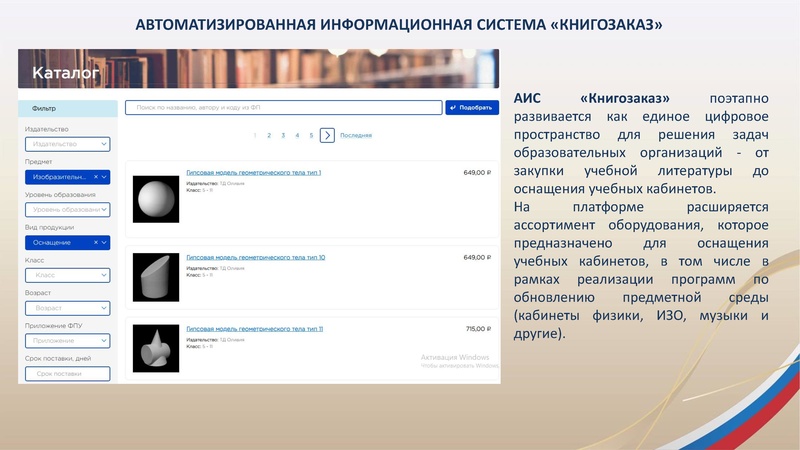Viewport: 800px width, 450px height.
Task: Jump to the Последняя page link
Action: [356, 135]
